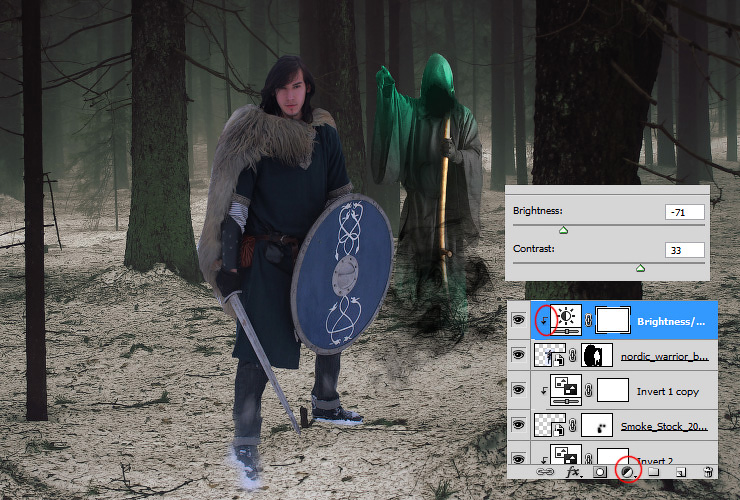Create a new layer
Viewport: 740px width, 500px height.
(x=681, y=472)
